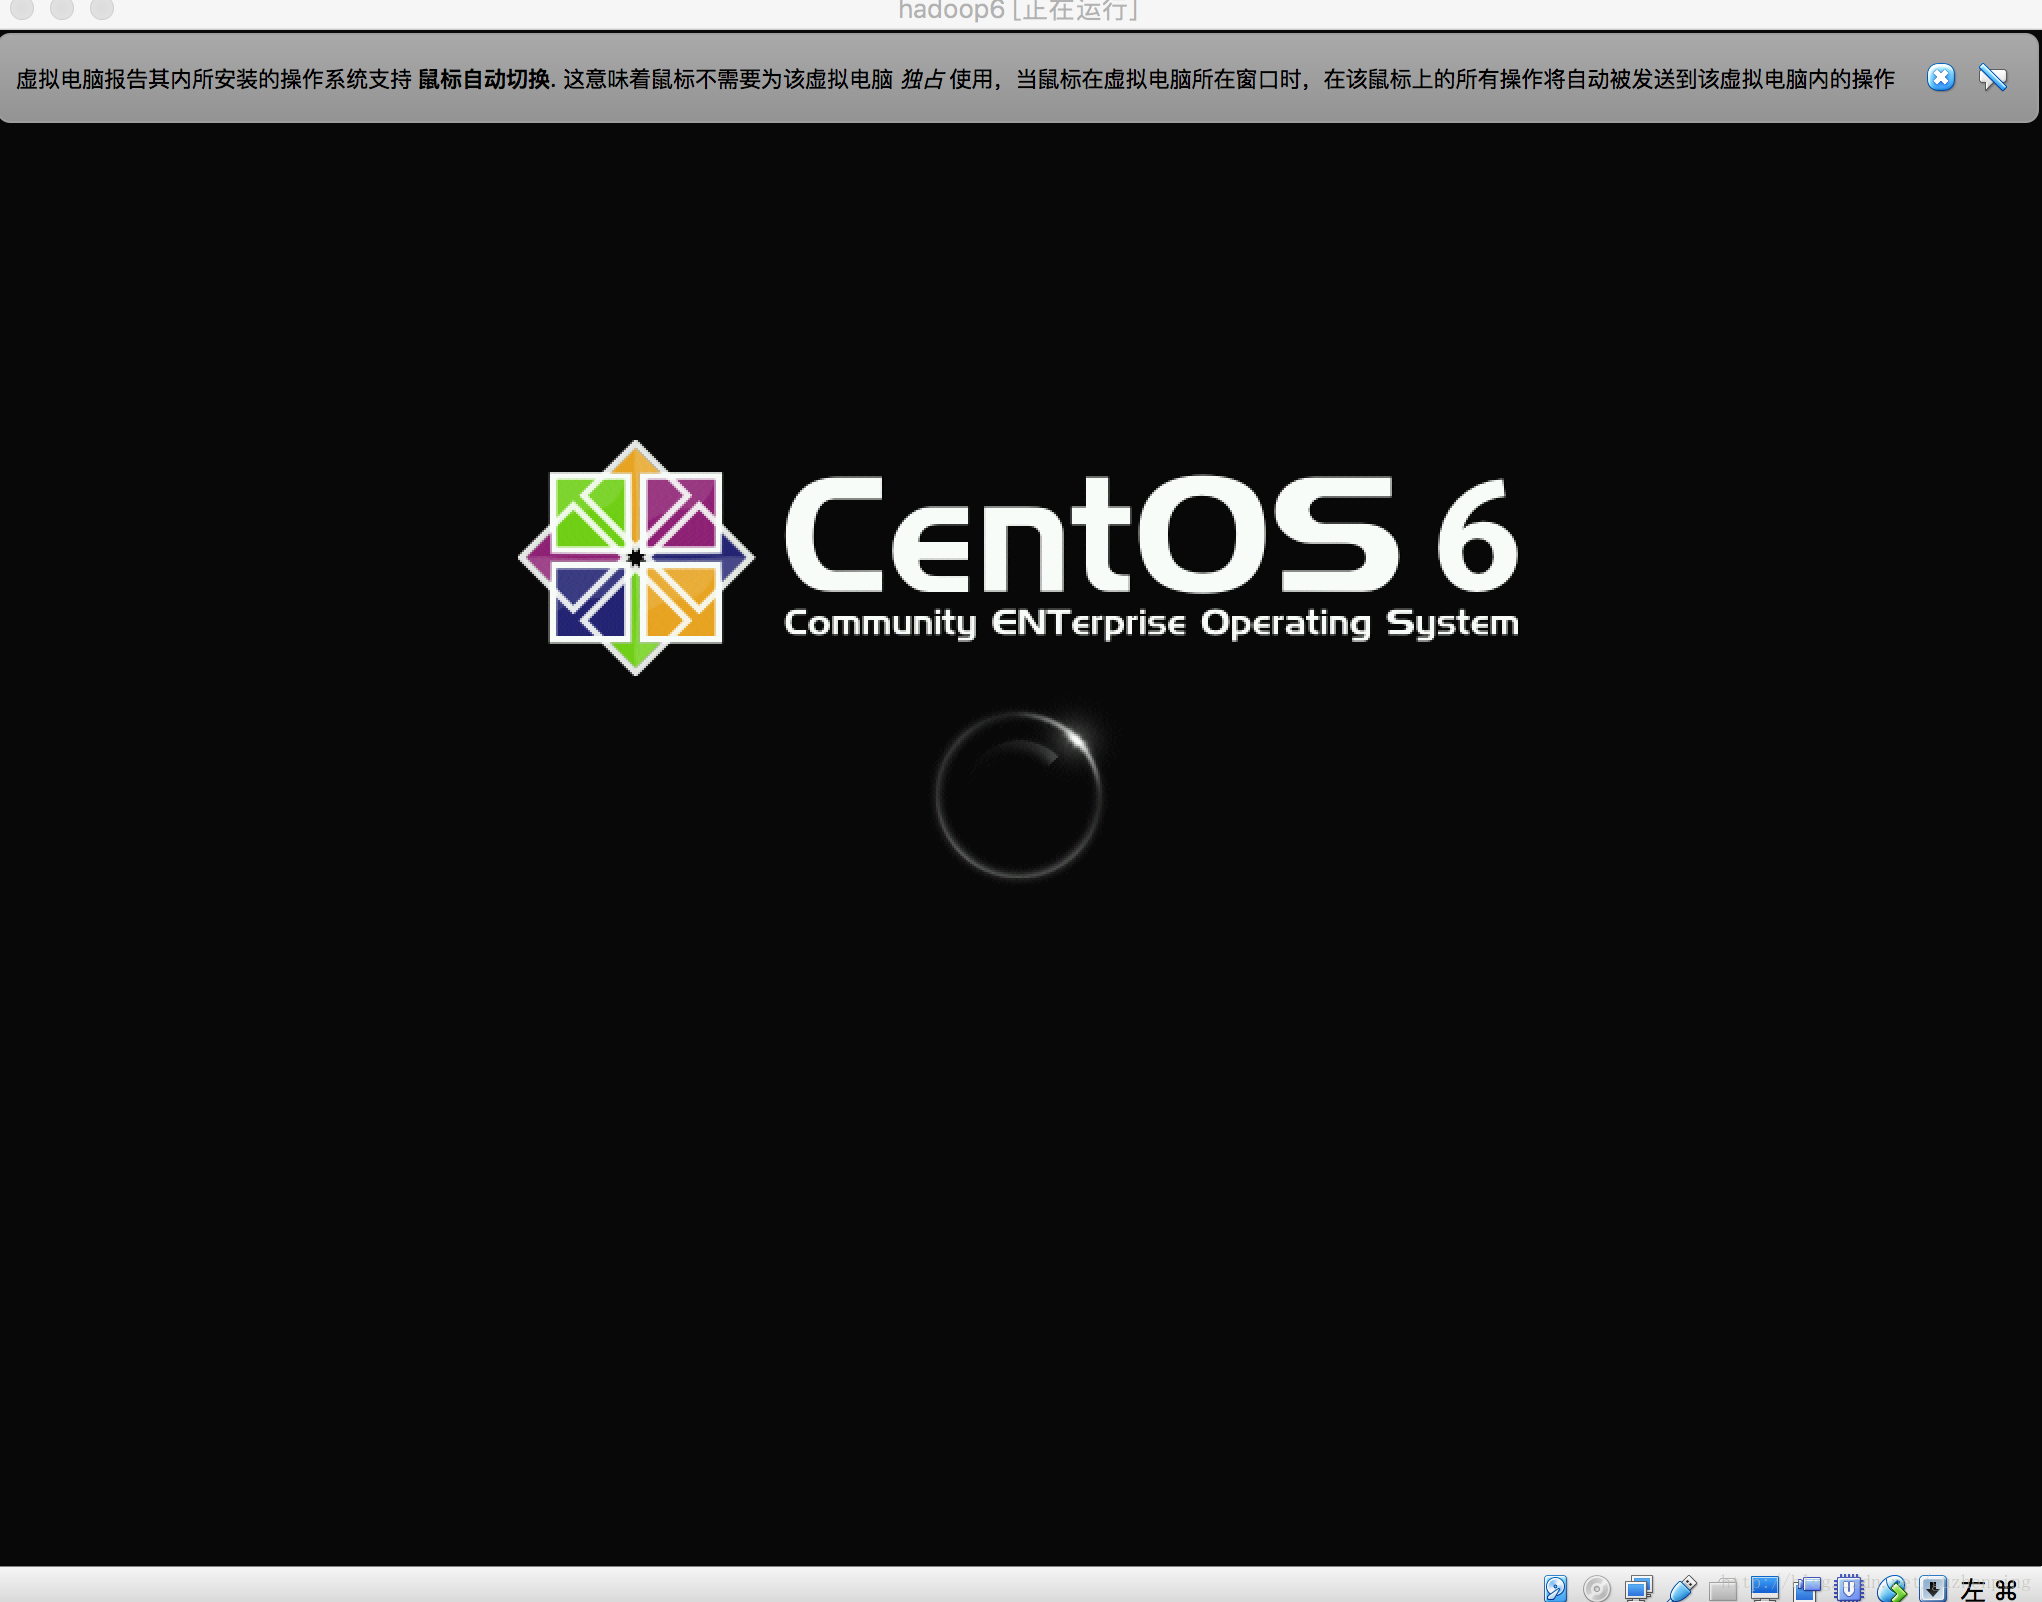Open shared folders status icon
This screenshot has width=2042, height=1602.
tap(1723, 1588)
